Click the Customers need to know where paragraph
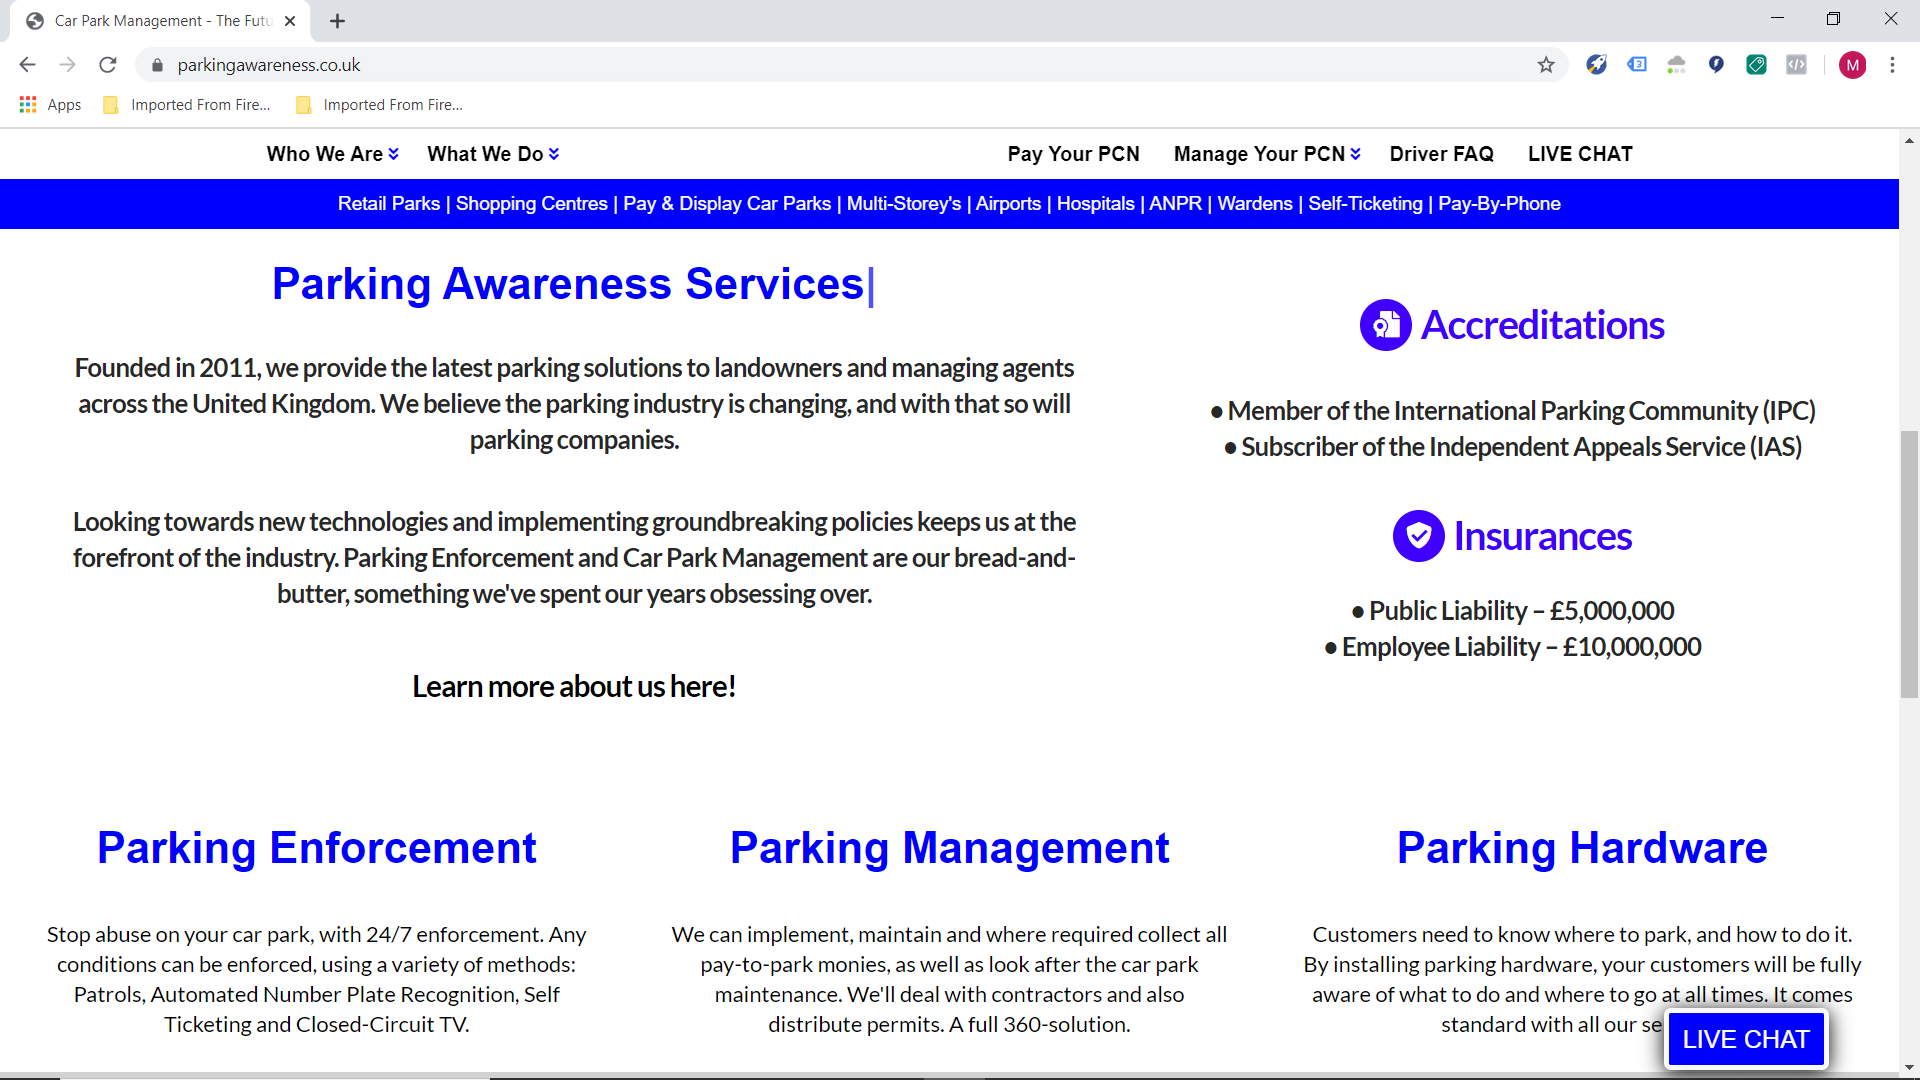Image resolution: width=1920 pixels, height=1080 pixels. point(1582,980)
